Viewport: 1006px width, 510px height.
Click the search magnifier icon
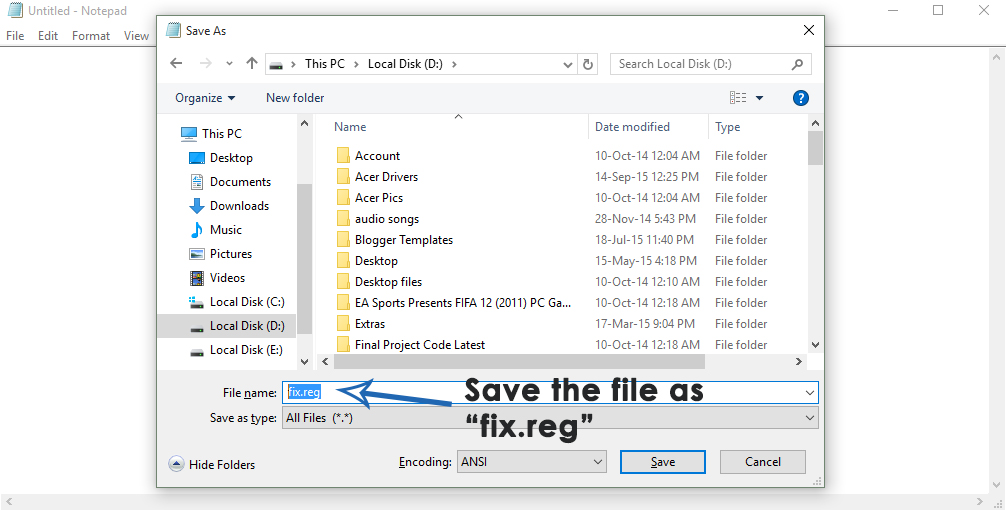click(x=797, y=64)
